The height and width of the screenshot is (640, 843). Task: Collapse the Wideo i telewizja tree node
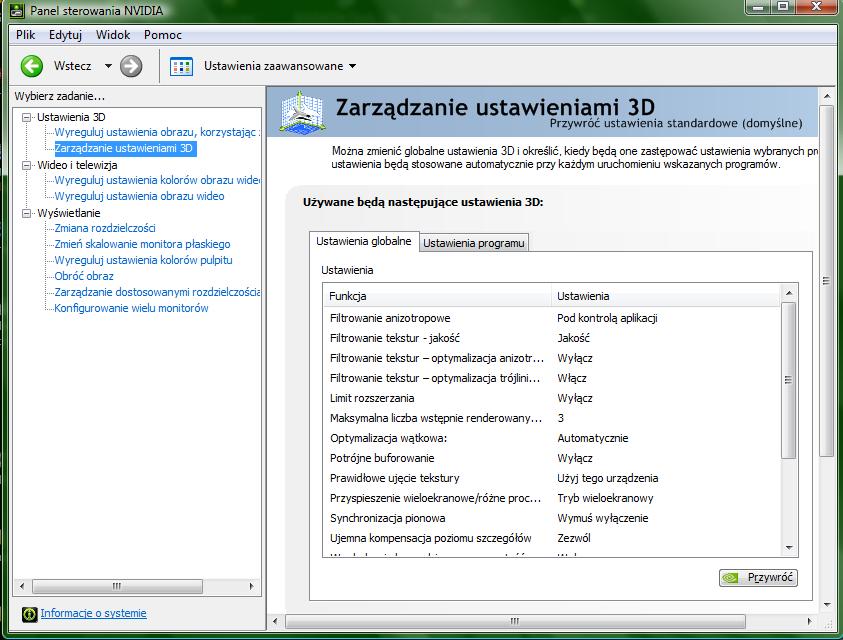(26, 165)
